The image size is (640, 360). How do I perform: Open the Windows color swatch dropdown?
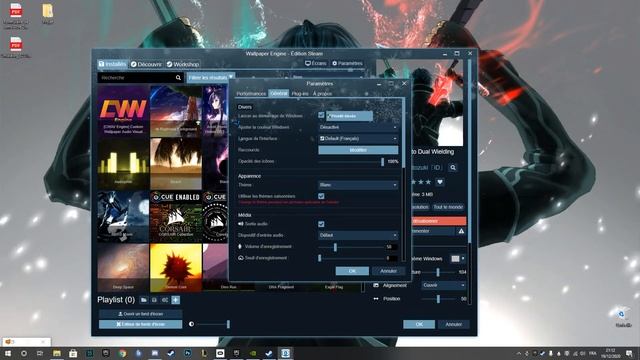coord(458,259)
